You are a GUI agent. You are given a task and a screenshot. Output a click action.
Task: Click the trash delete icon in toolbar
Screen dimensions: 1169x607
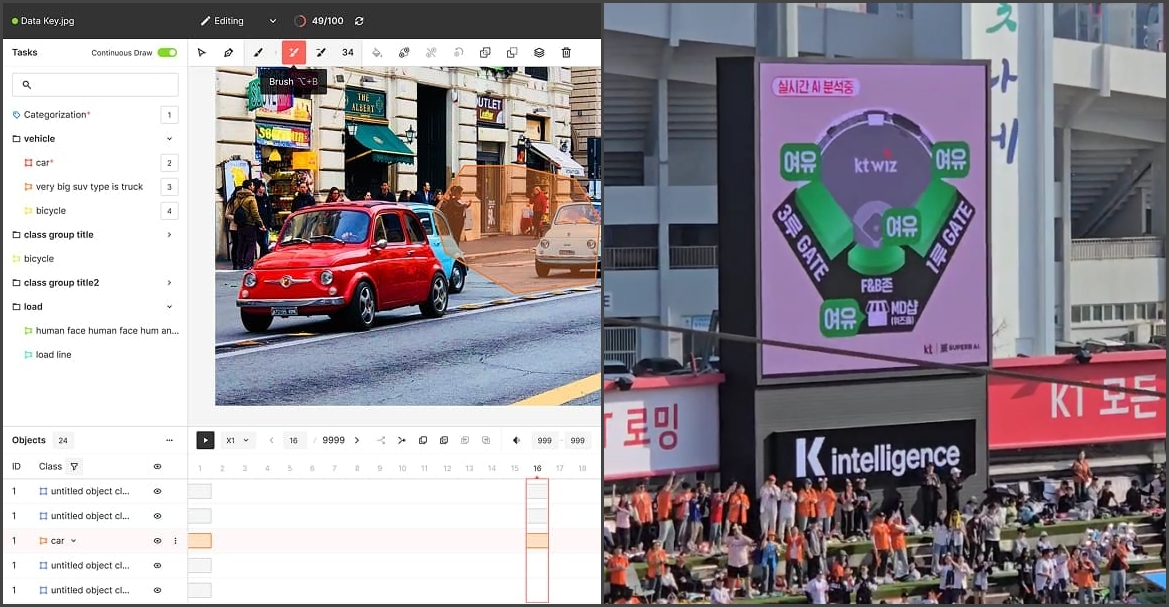coord(566,53)
